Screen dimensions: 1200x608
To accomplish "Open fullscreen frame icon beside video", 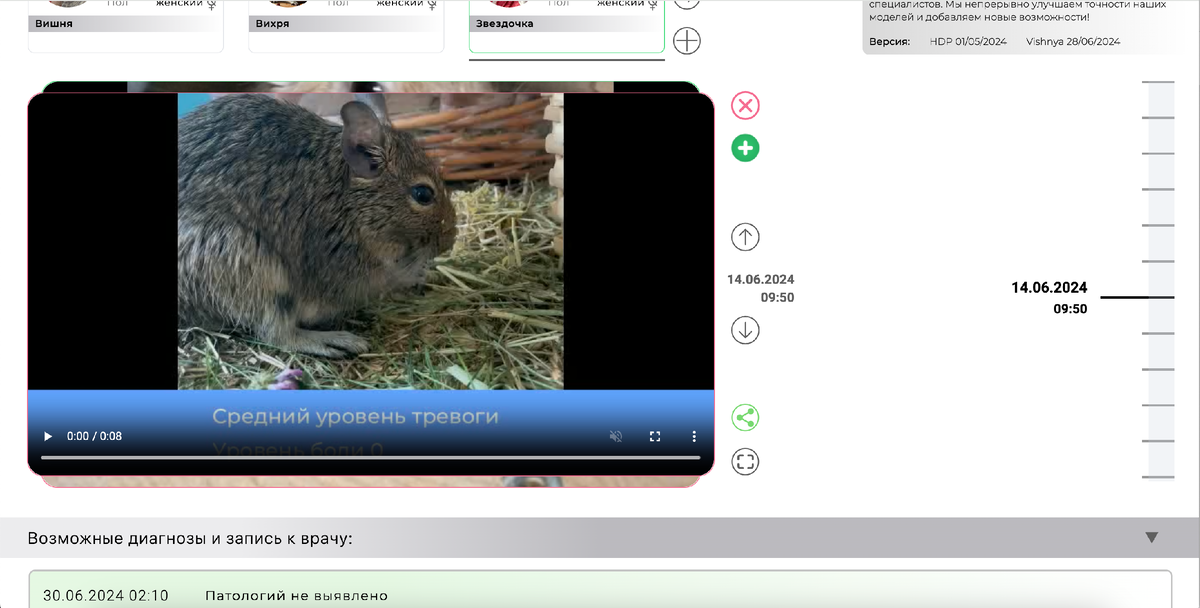I will (x=745, y=461).
